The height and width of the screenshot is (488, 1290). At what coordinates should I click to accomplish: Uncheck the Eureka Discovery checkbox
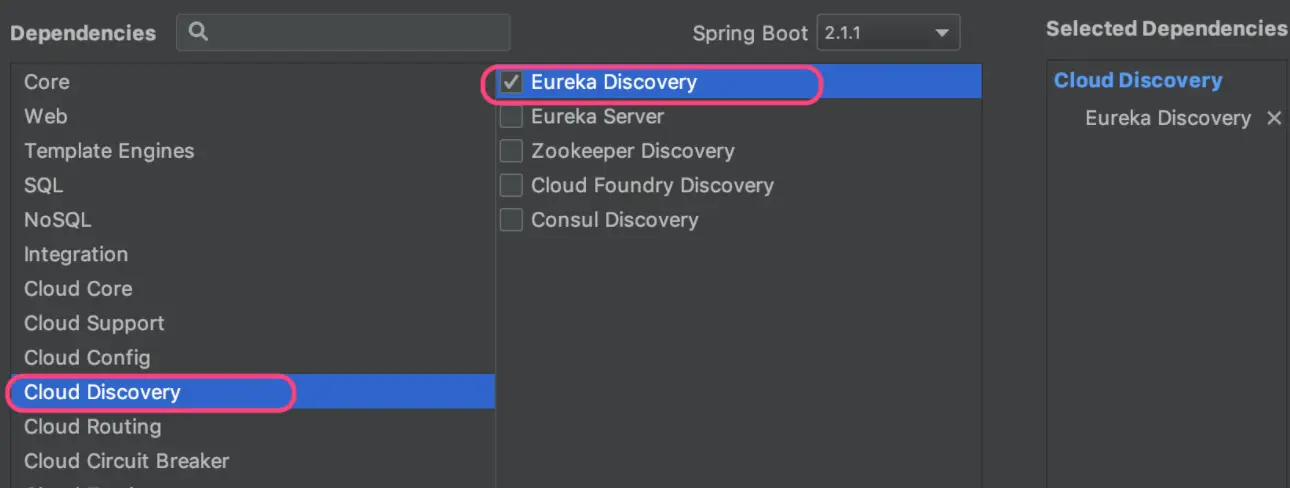511,82
